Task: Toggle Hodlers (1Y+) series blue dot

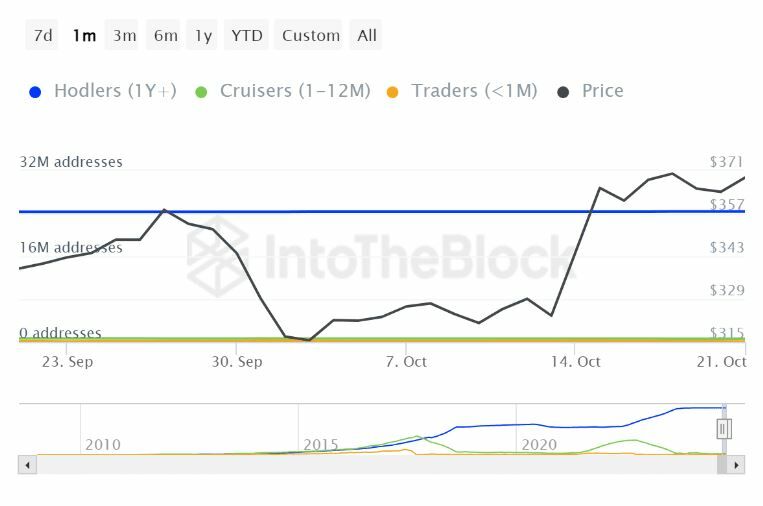Action: click(36, 92)
